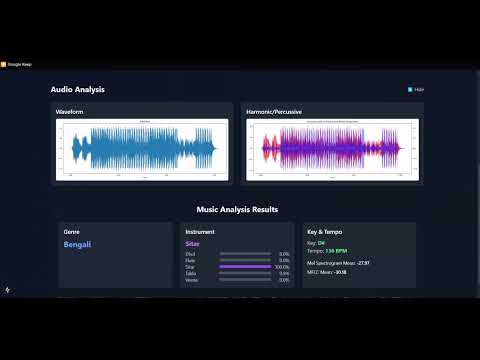Viewport: 480px width, 360px height.
Task: Click the Instrument card label
Action: [200, 232]
